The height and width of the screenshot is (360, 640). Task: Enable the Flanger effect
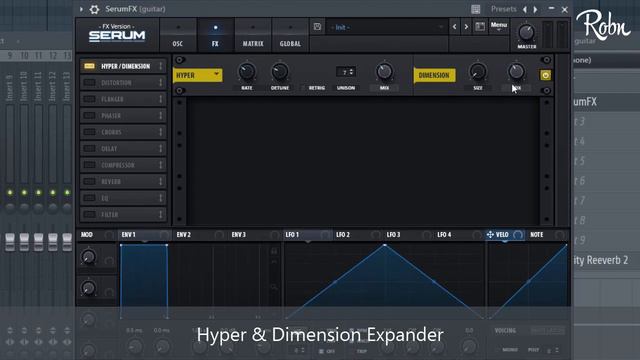(x=89, y=99)
